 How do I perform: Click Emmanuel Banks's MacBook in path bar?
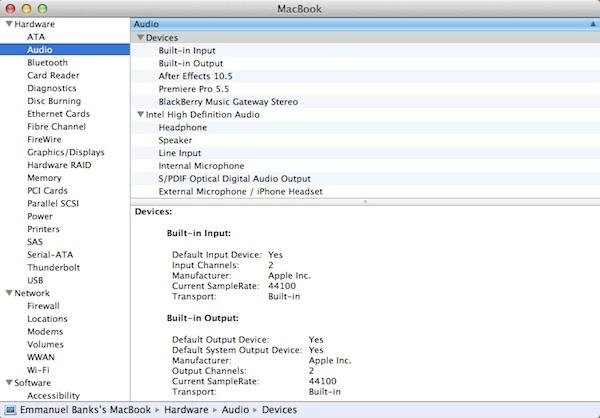85,410
